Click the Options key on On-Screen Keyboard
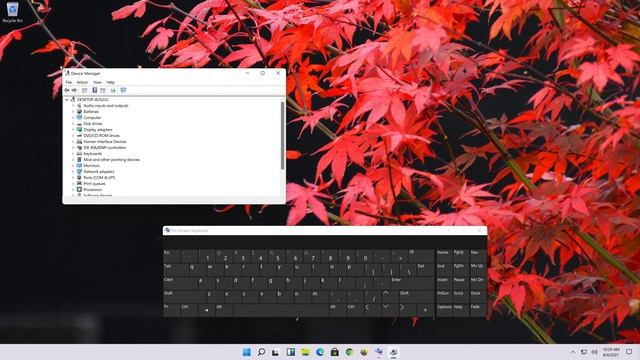The height and width of the screenshot is (360, 640). [444, 309]
